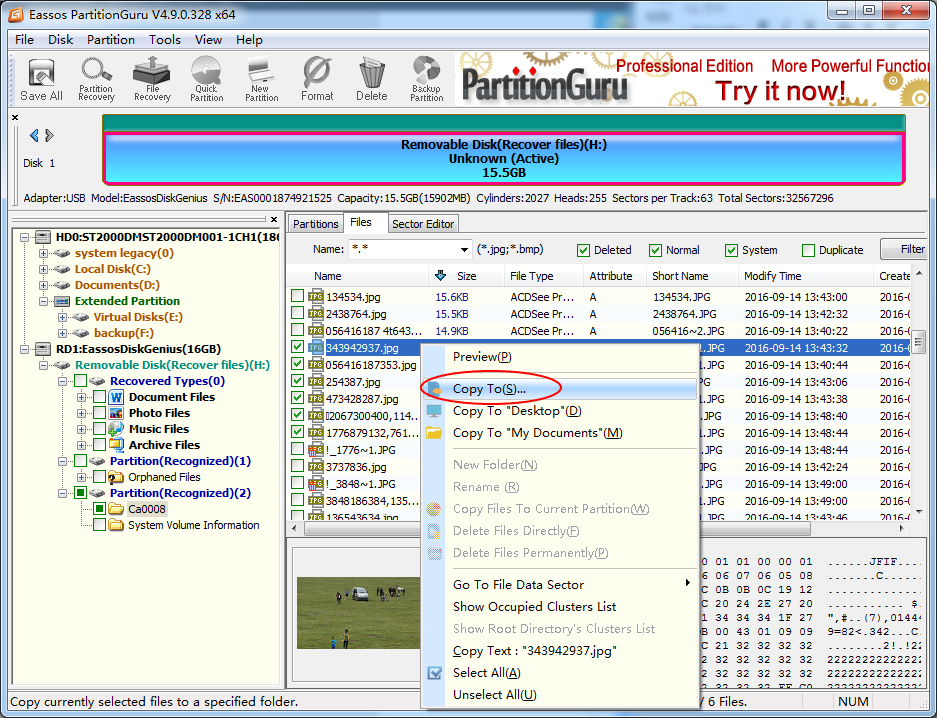The image size is (937, 718).
Task: Collapse the HD0:ST2000DM disk node
Action: (x=25, y=237)
